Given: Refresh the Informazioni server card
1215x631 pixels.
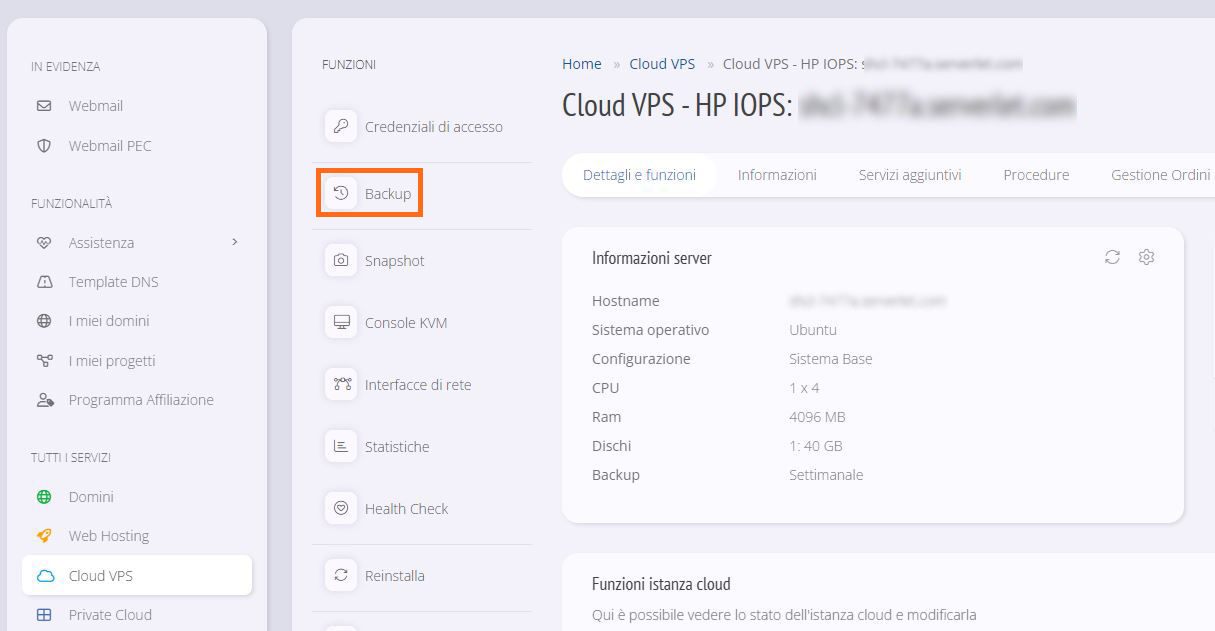Looking at the screenshot, I should tap(1112, 257).
